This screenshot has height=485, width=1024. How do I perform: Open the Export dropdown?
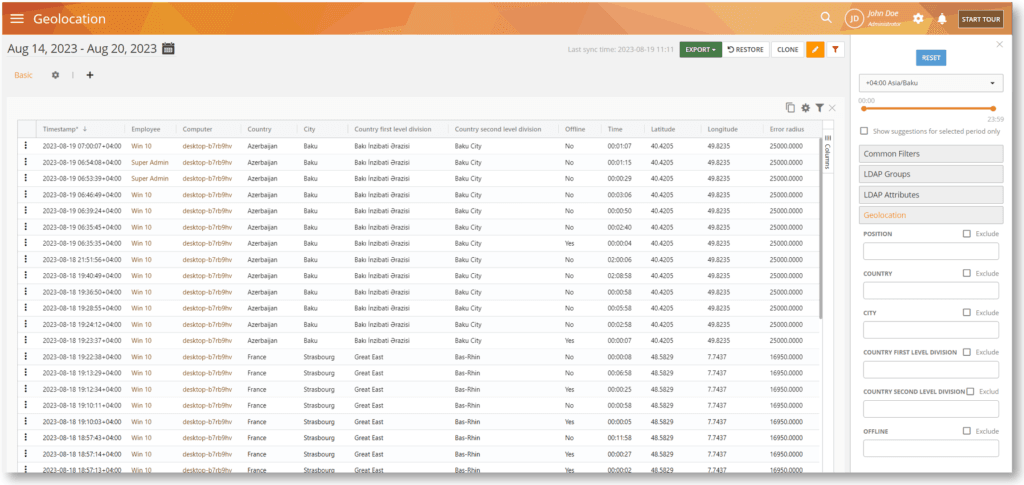click(701, 50)
